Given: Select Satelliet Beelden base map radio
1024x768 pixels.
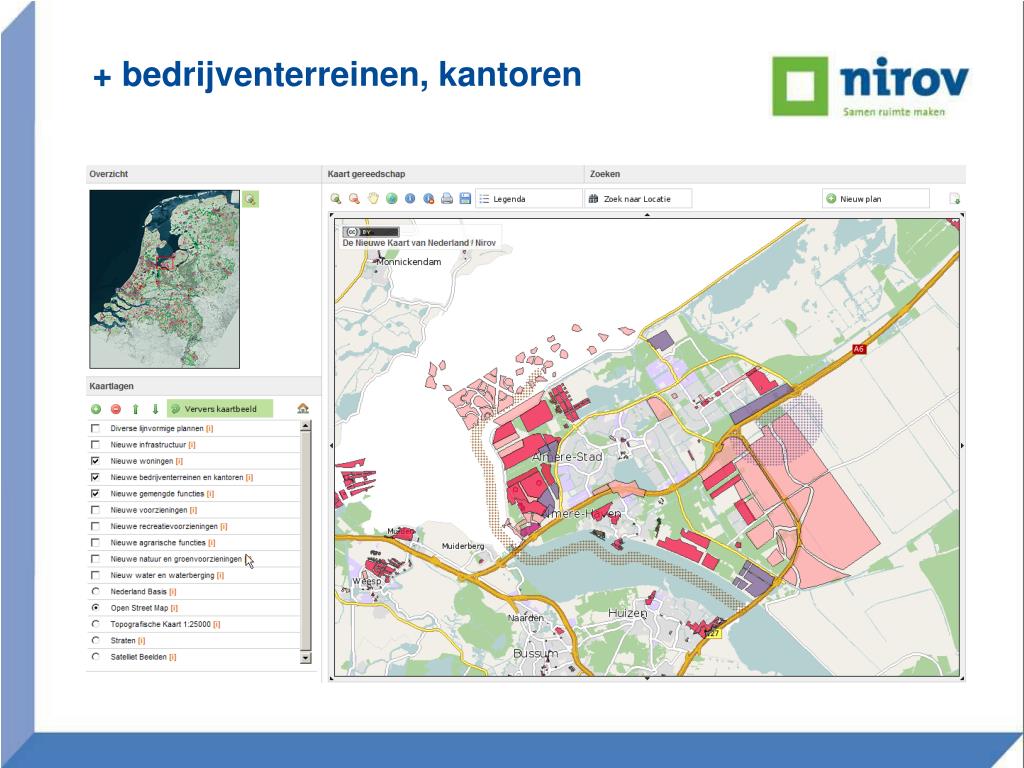Looking at the screenshot, I should click(95, 657).
